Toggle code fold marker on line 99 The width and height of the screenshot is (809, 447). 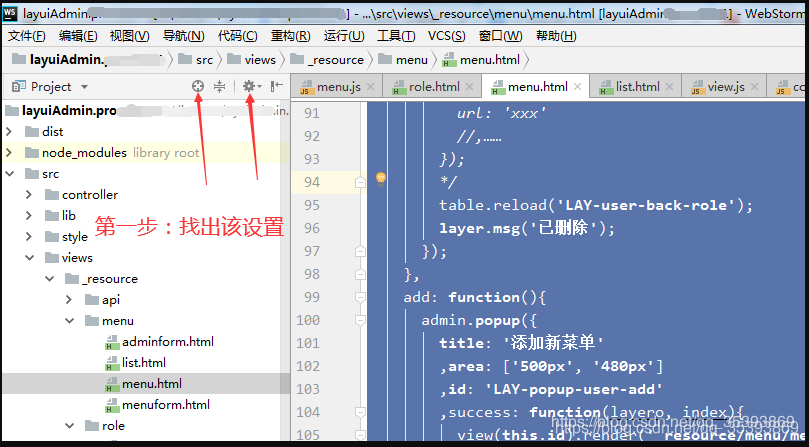pyautogui.click(x=360, y=297)
